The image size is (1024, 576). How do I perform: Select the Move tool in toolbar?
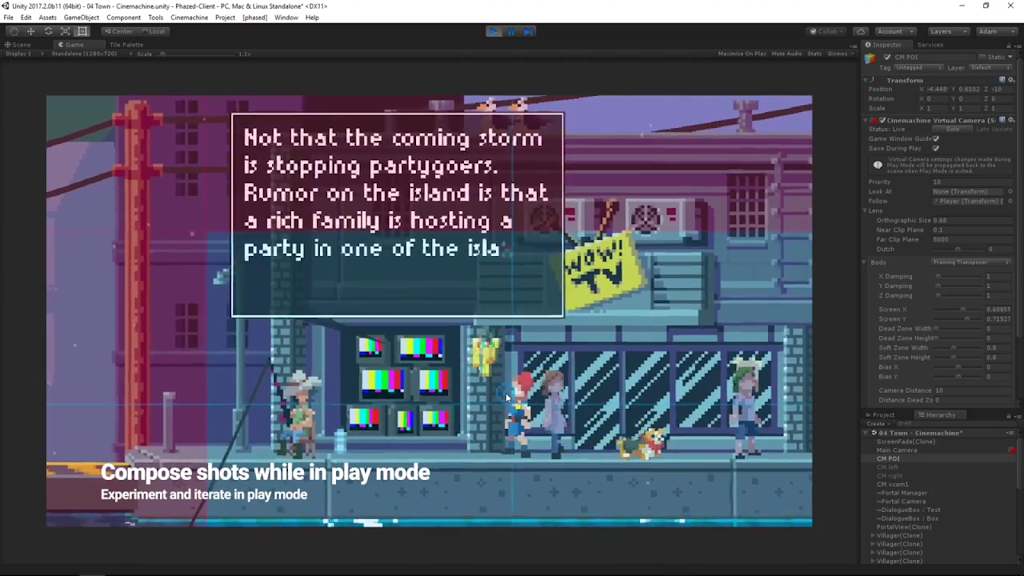30,31
